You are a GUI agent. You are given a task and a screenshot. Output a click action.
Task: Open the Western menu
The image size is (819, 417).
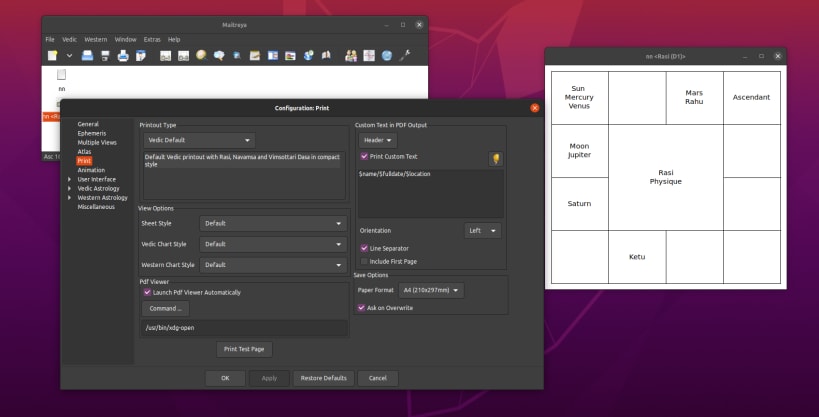96,39
